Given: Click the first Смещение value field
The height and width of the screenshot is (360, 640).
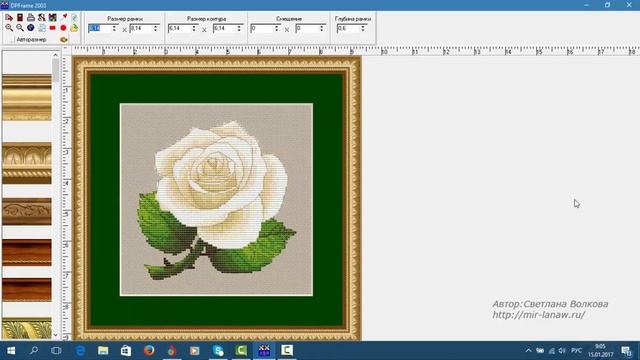Looking at the screenshot, I should pos(262,28).
